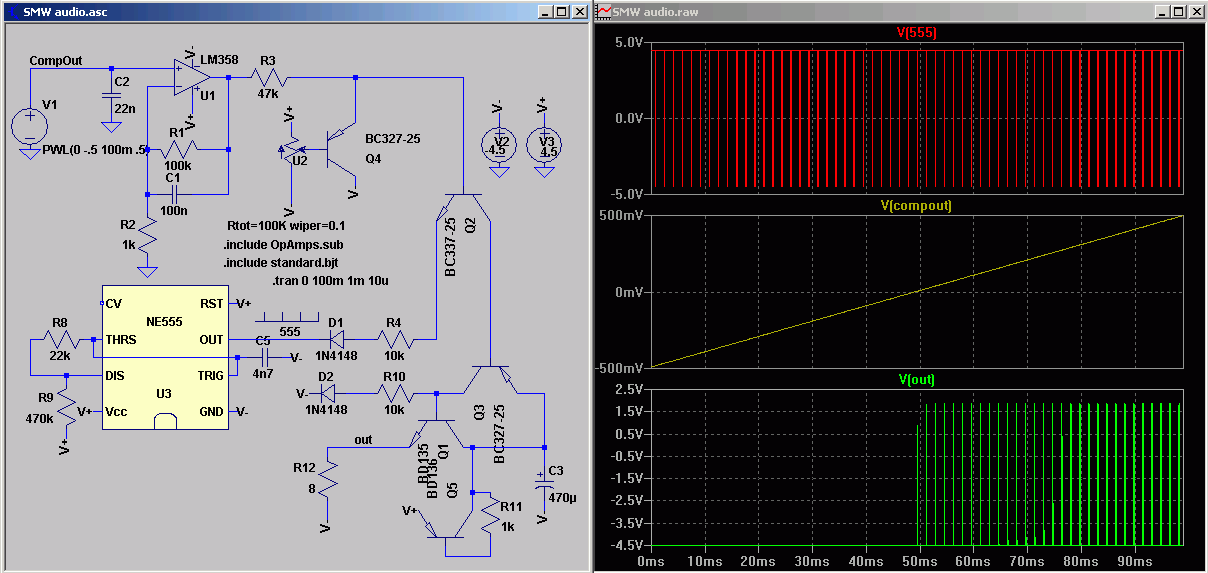Select the V(out) trace label
1208x573 pixels.
tap(916, 379)
